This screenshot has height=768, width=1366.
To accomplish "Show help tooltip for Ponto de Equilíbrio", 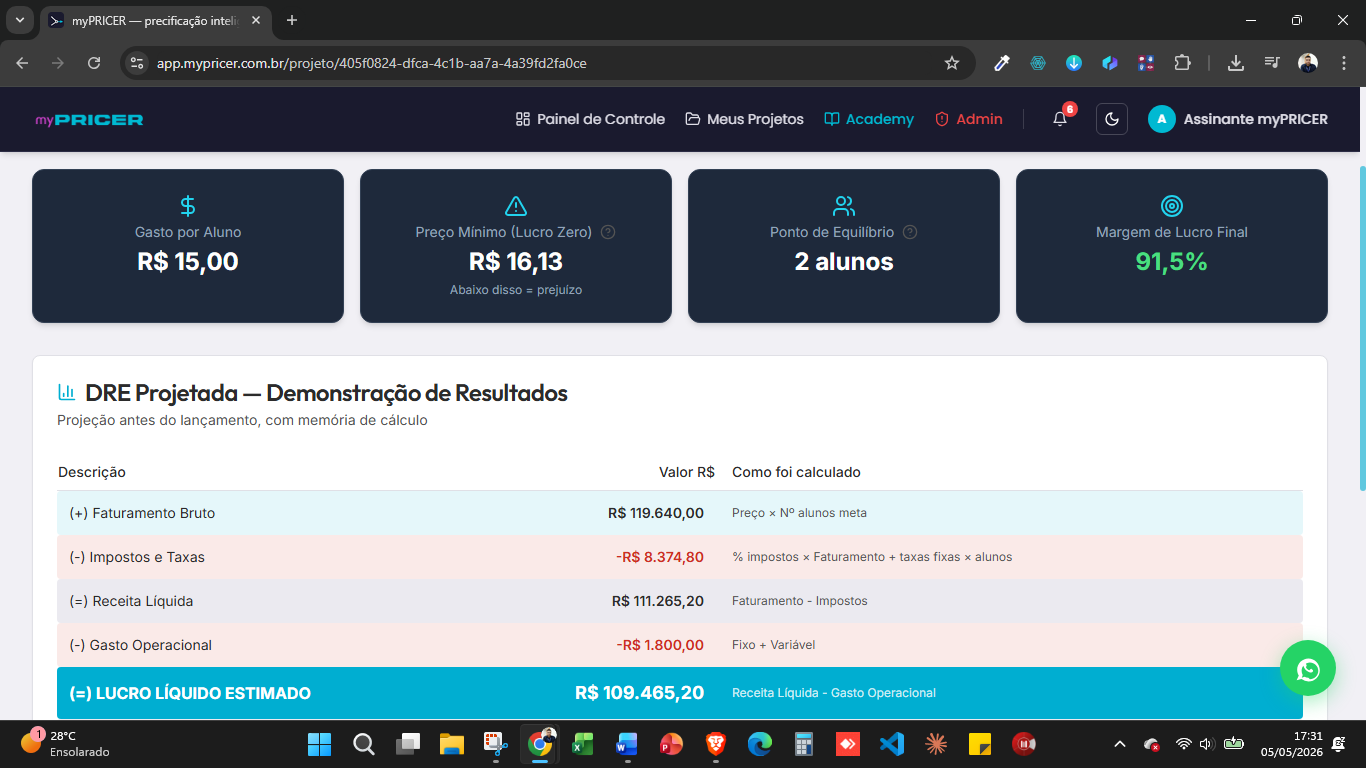I will tap(910, 232).
